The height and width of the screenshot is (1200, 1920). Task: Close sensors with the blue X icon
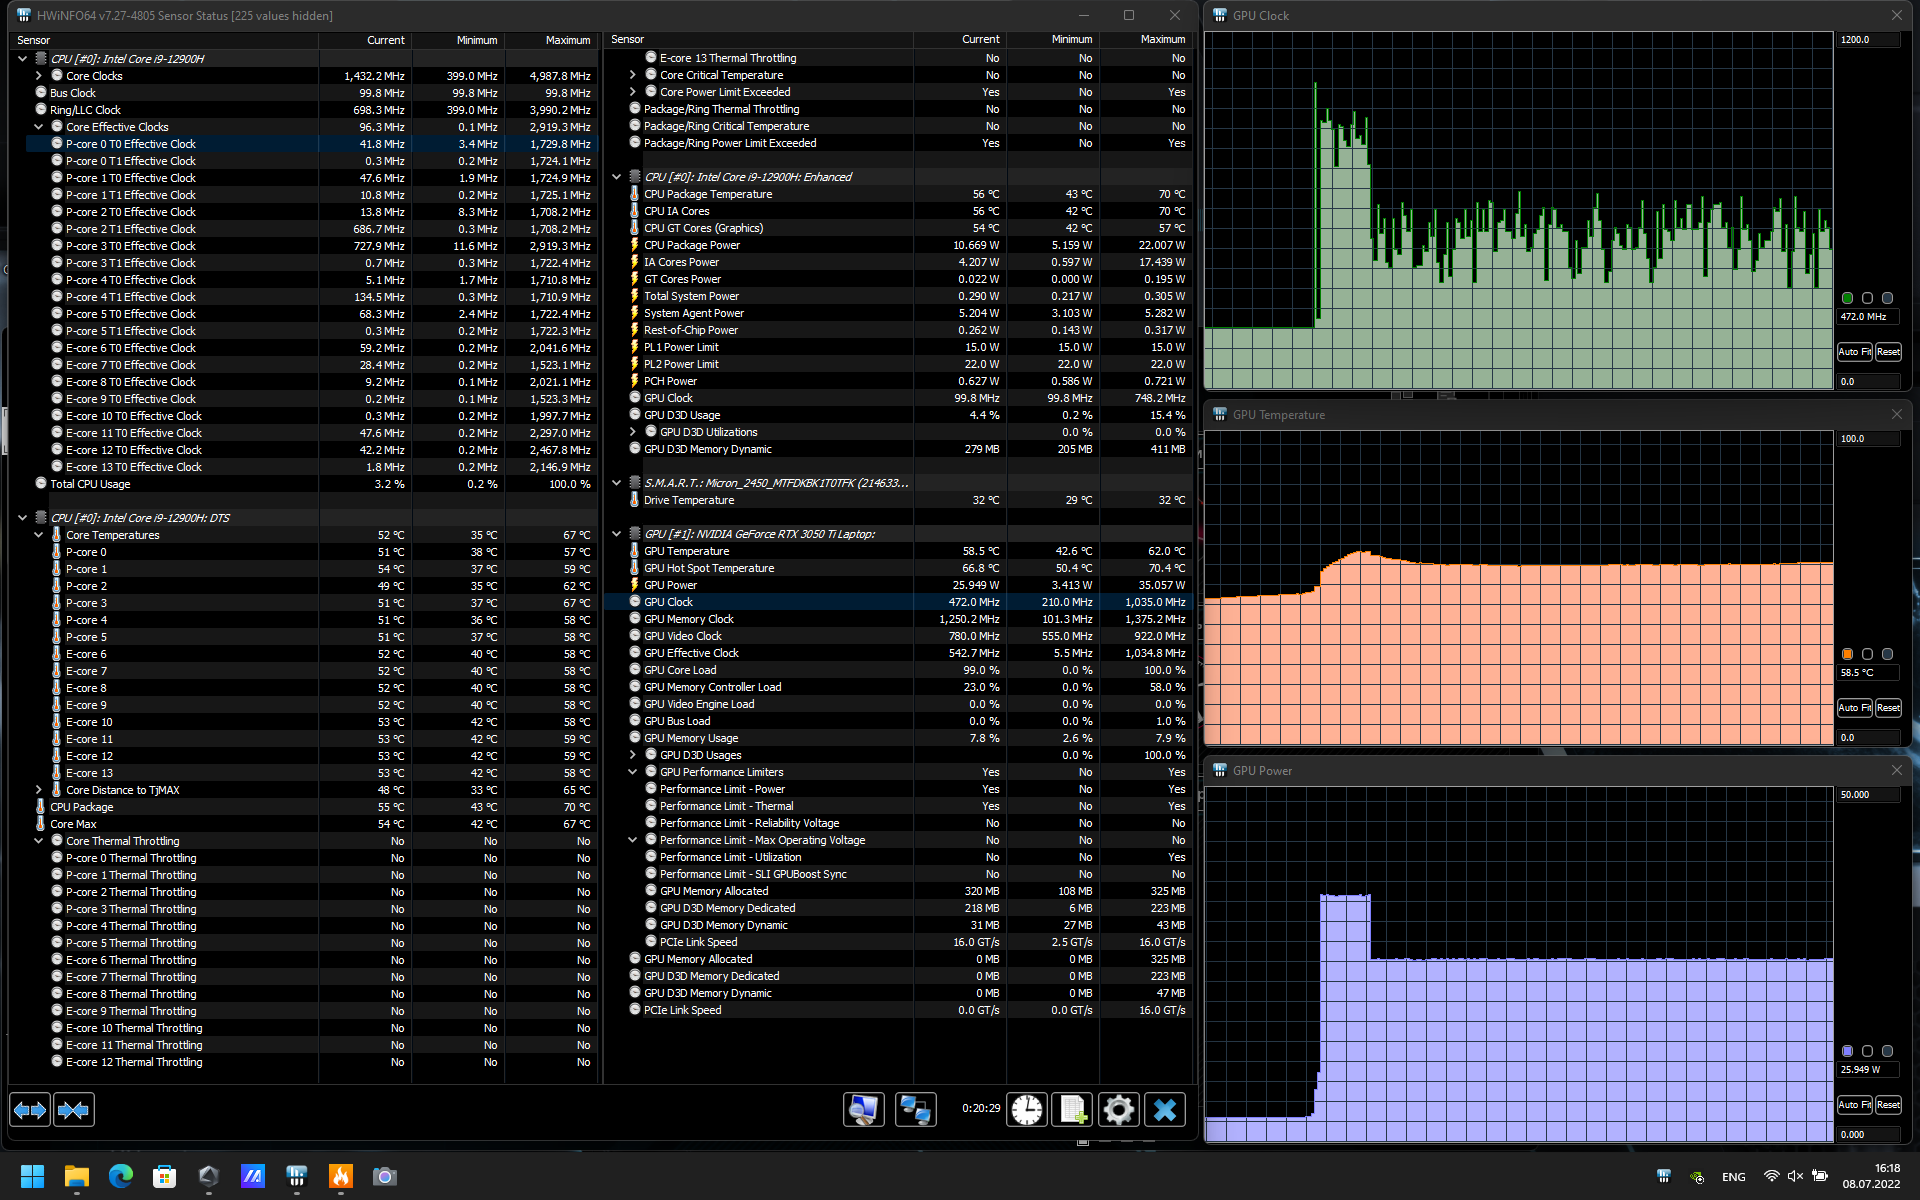coord(1164,1110)
